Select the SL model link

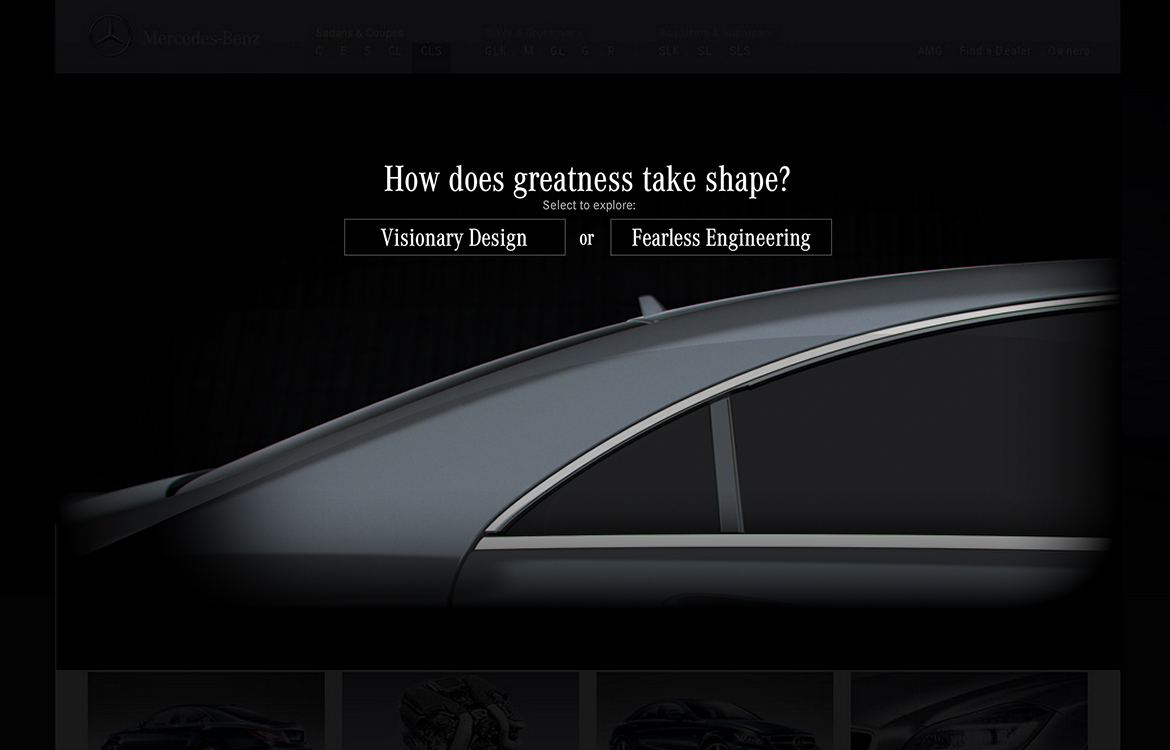[704, 51]
